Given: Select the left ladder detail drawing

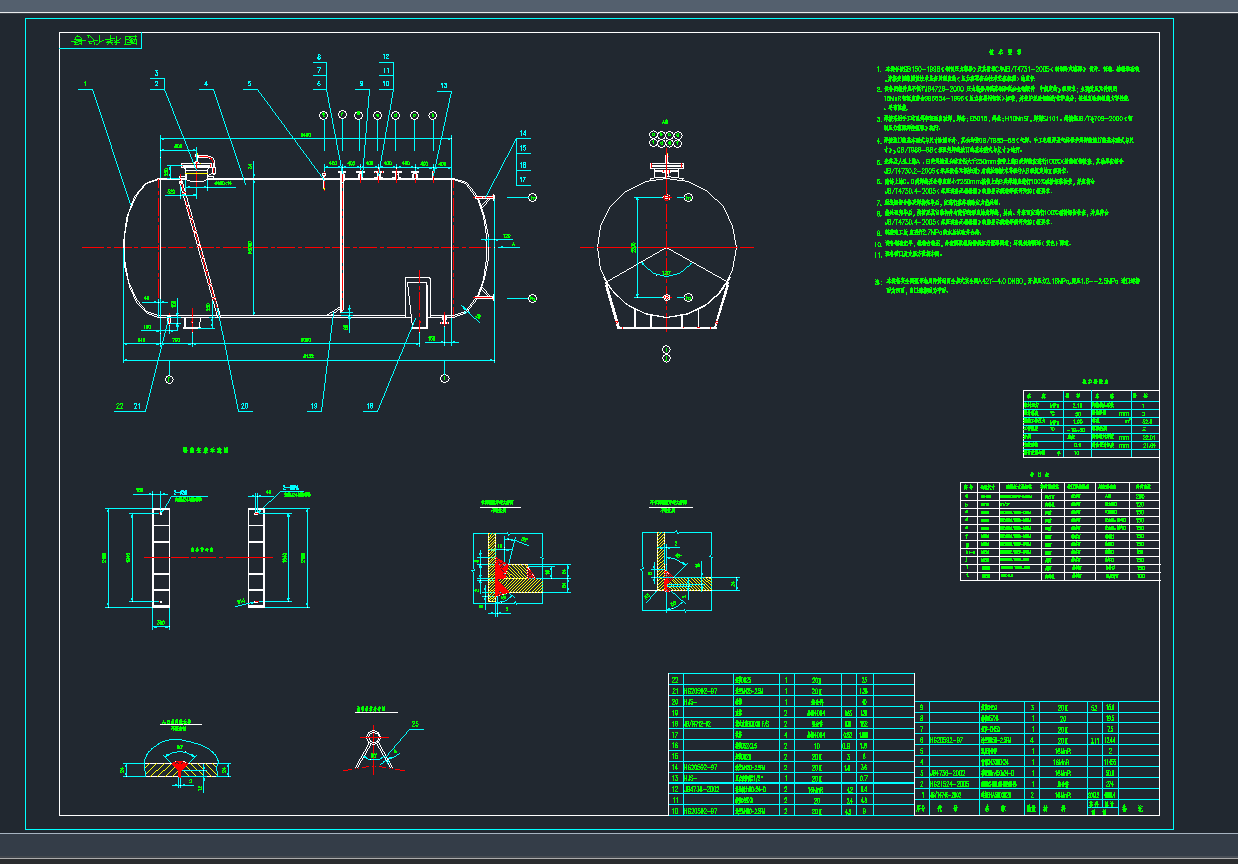Looking at the screenshot, I should [160, 557].
